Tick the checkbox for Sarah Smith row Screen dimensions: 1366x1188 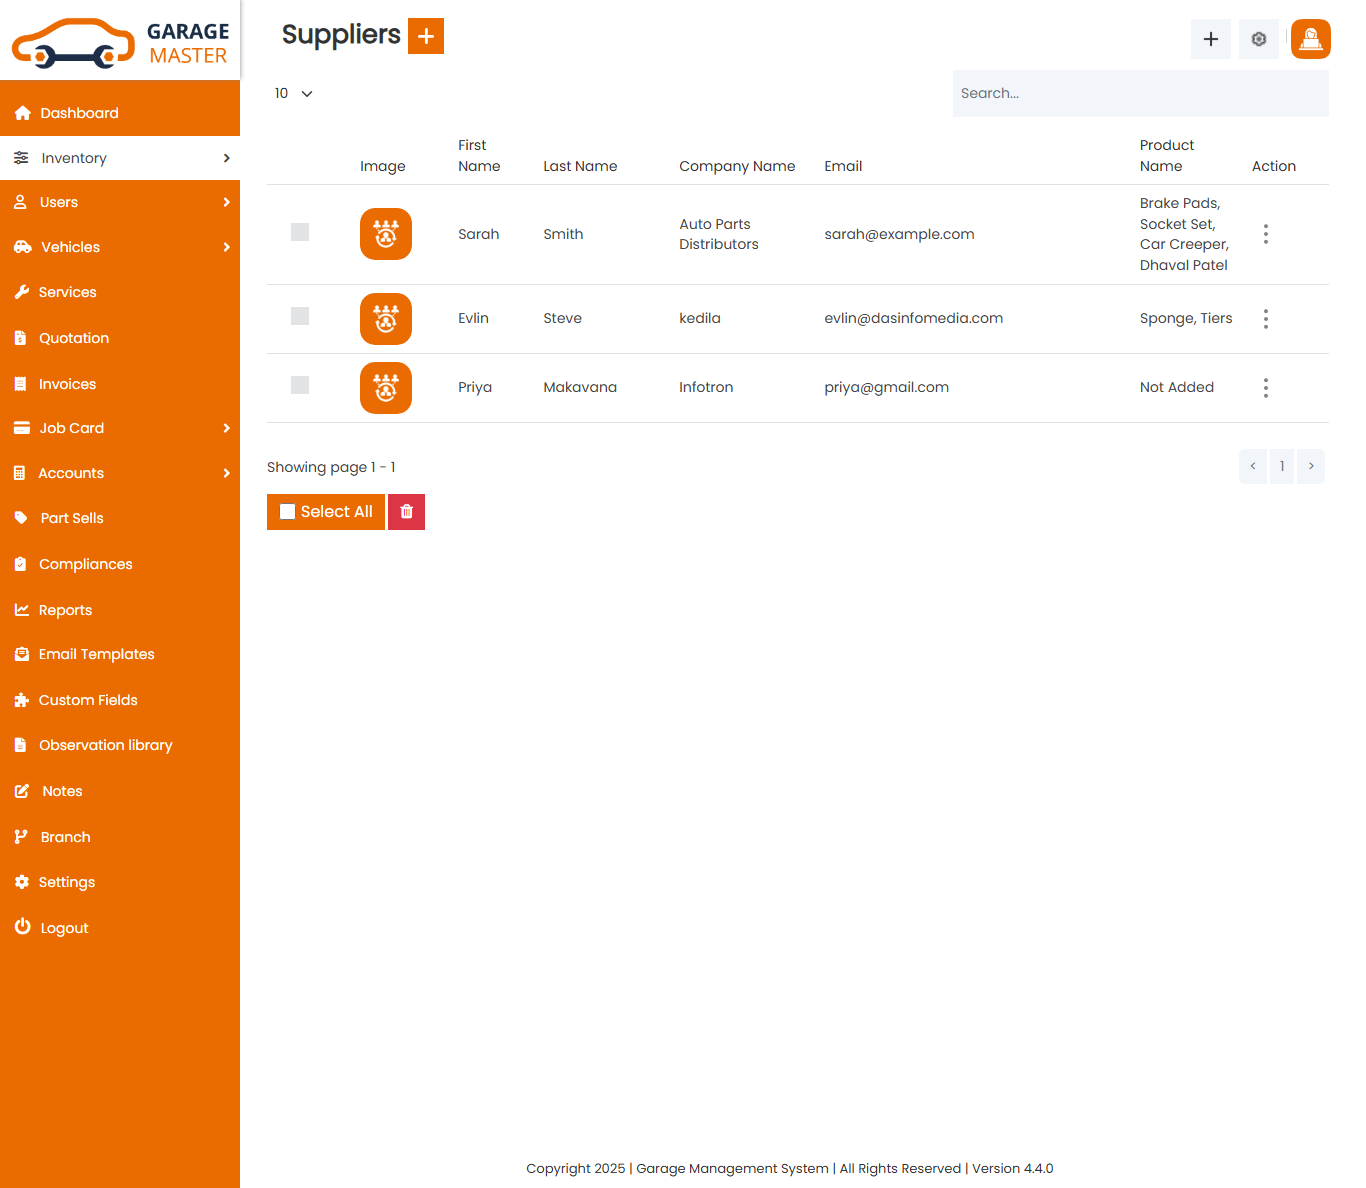coord(300,232)
